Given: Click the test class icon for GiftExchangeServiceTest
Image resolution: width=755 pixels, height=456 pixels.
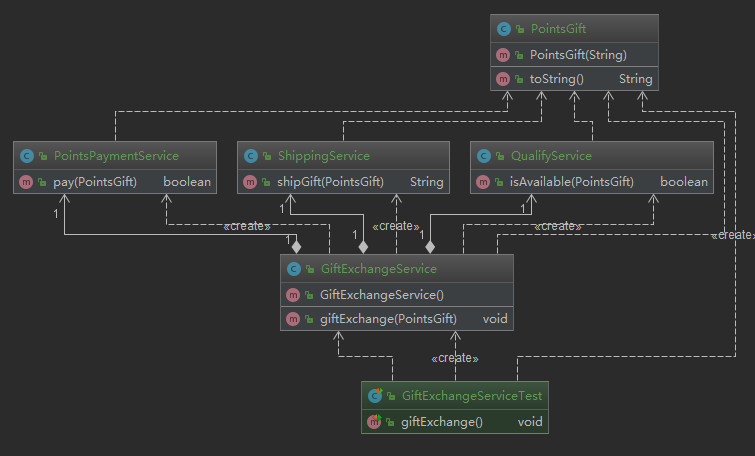Looking at the screenshot, I should (374, 396).
